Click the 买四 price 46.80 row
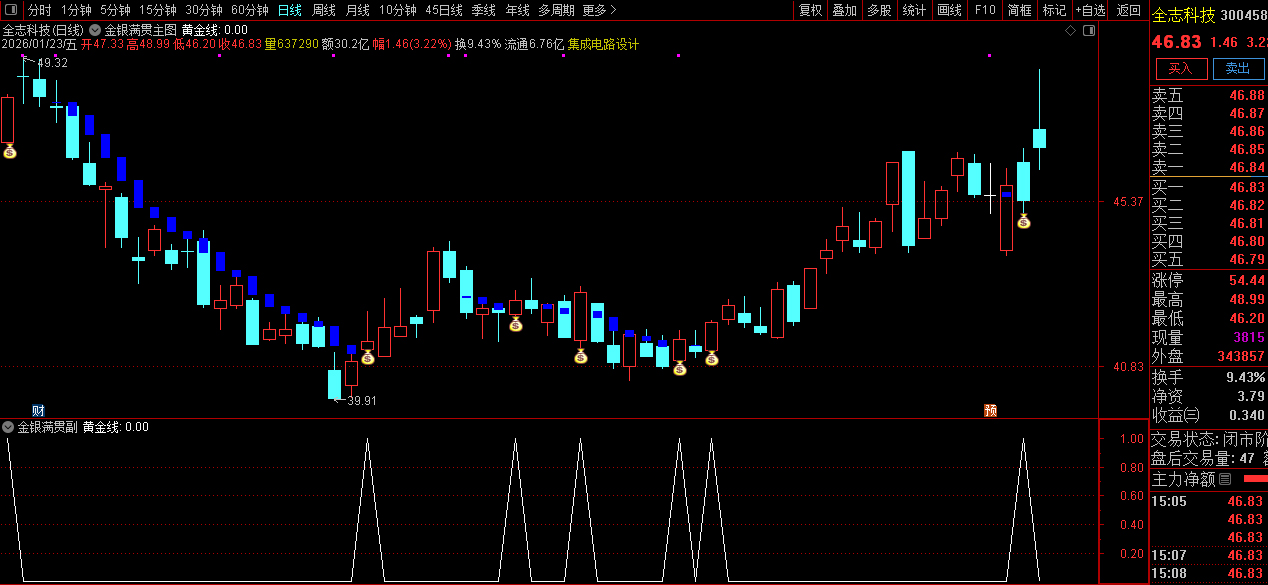The width and height of the screenshot is (1268, 585). [x=1208, y=241]
